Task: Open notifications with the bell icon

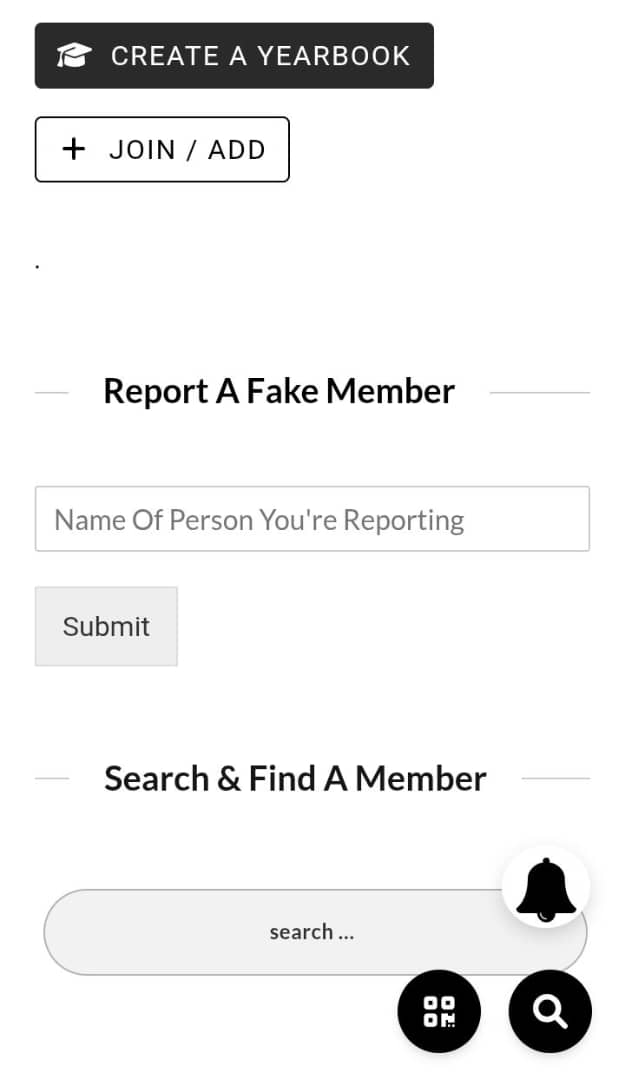Action: click(x=545, y=887)
